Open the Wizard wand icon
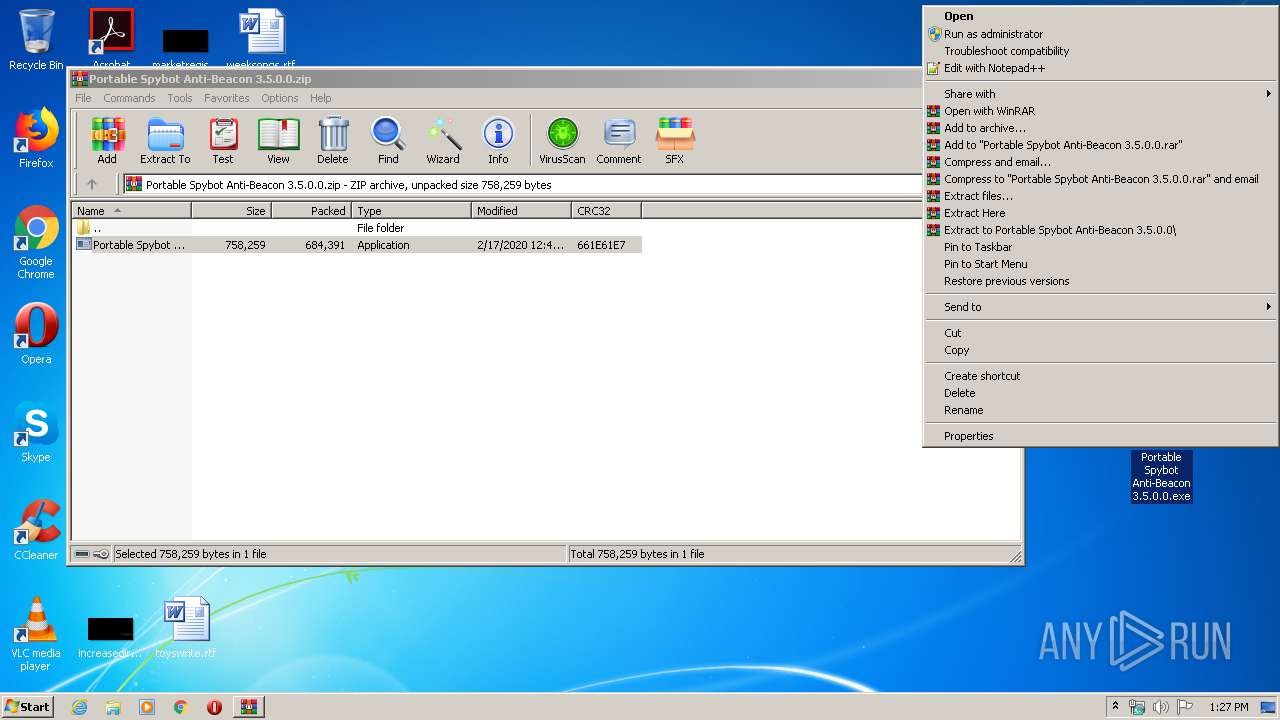 pyautogui.click(x=443, y=141)
